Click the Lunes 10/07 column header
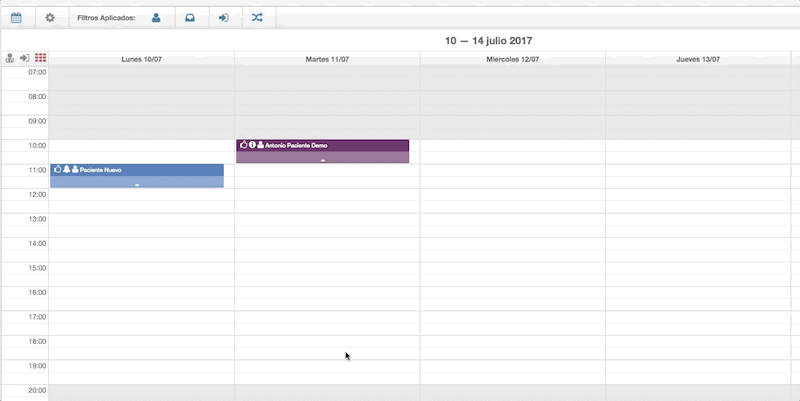 coord(141,59)
